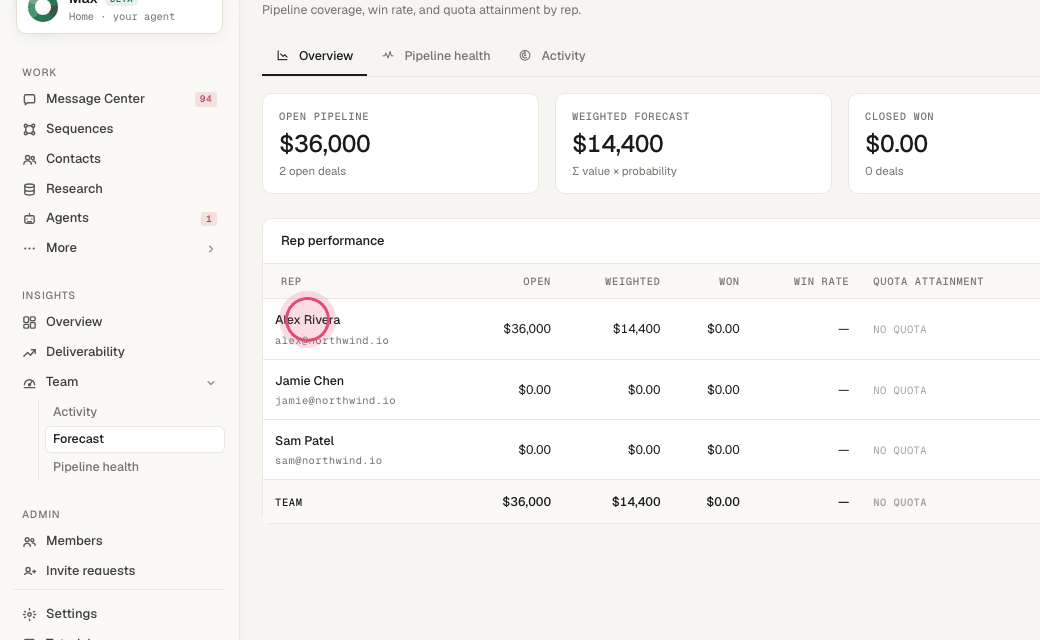Click the Deliverability trend icon
1040x640 pixels.
tap(29, 352)
